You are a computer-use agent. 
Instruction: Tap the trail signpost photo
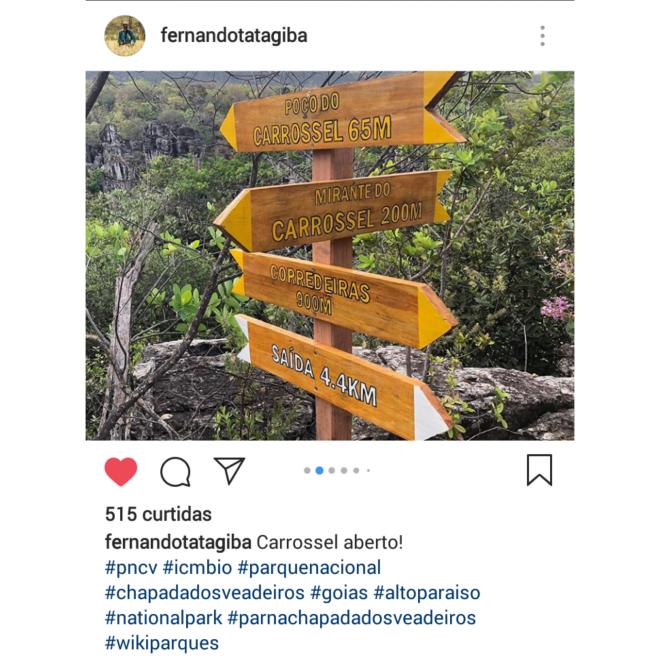click(x=330, y=255)
